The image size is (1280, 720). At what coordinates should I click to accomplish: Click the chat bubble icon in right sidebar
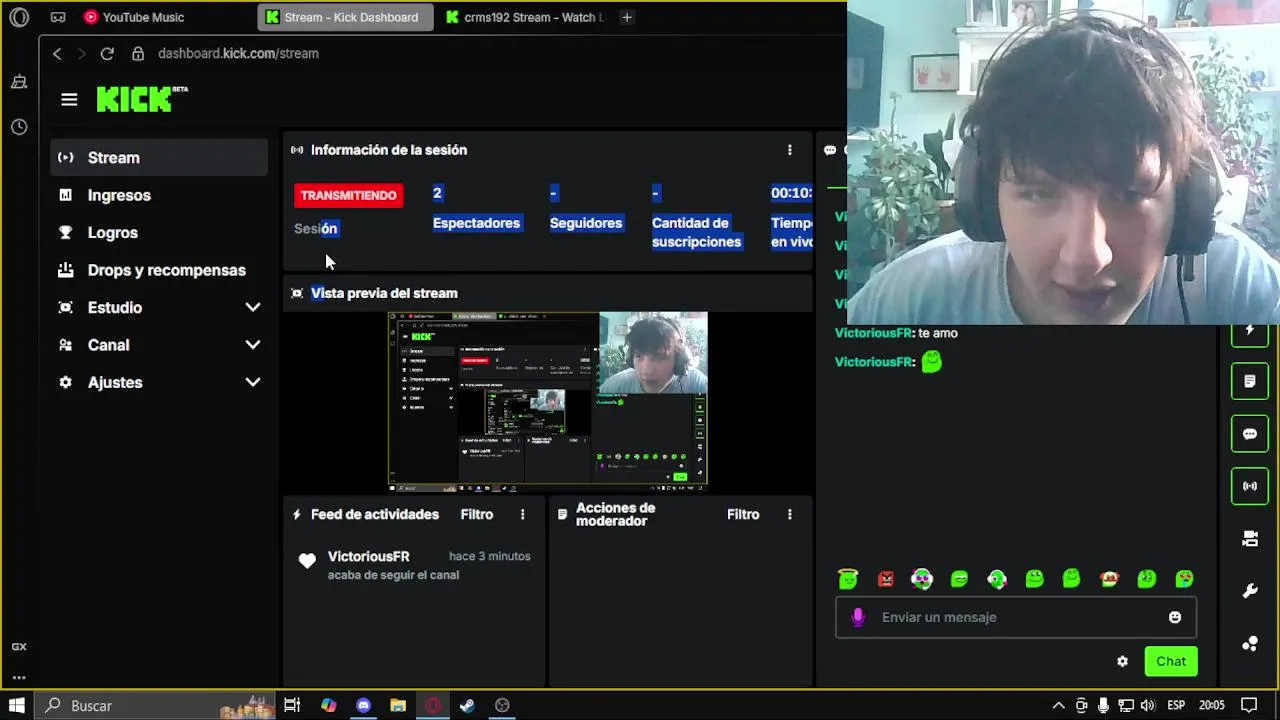[x=1250, y=434]
